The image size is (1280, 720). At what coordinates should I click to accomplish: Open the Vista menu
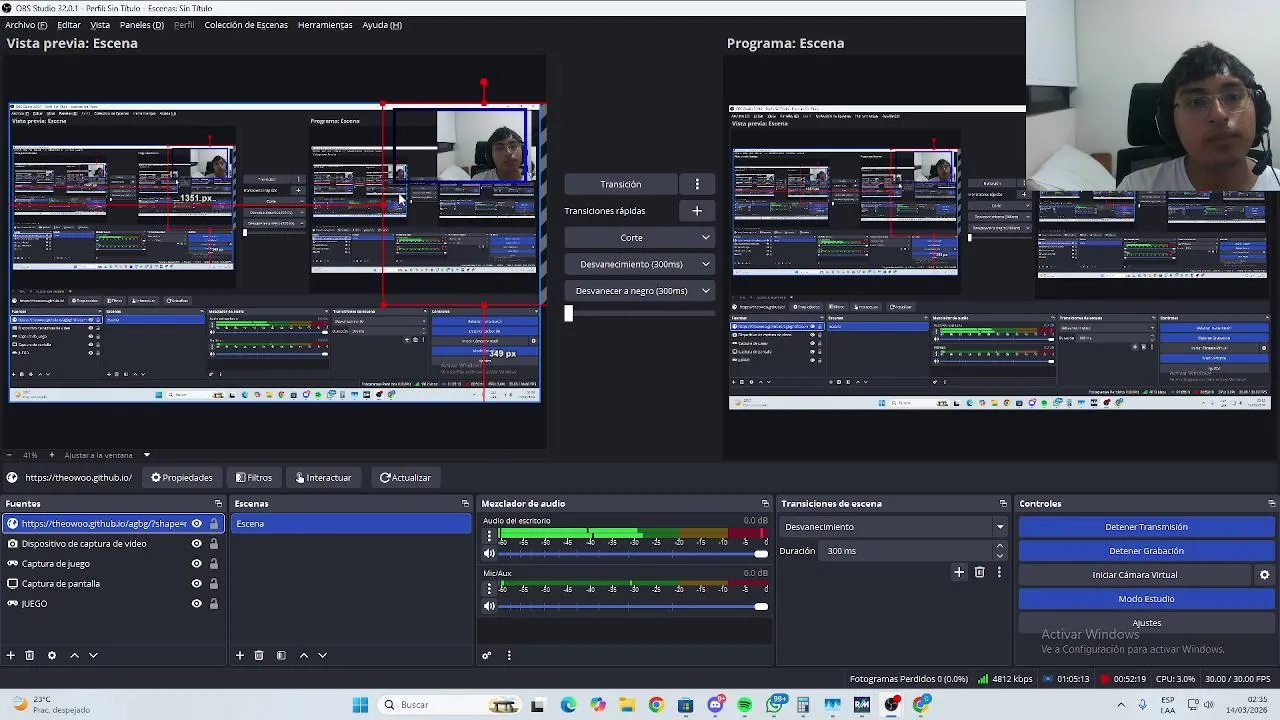click(100, 25)
